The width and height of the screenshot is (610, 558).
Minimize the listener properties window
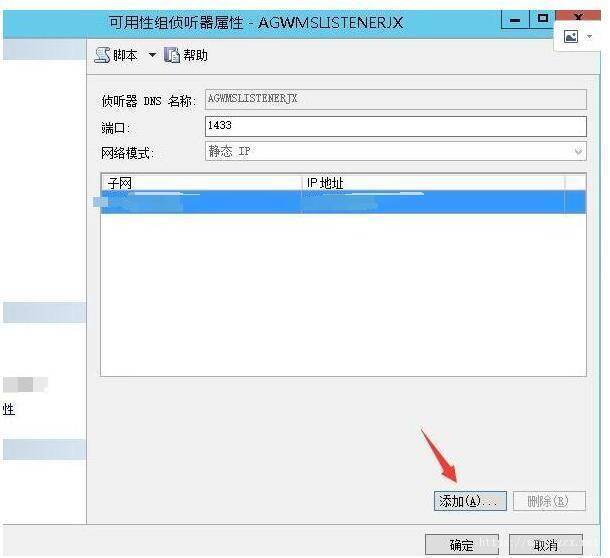pyautogui.click(x=515, y=19)
